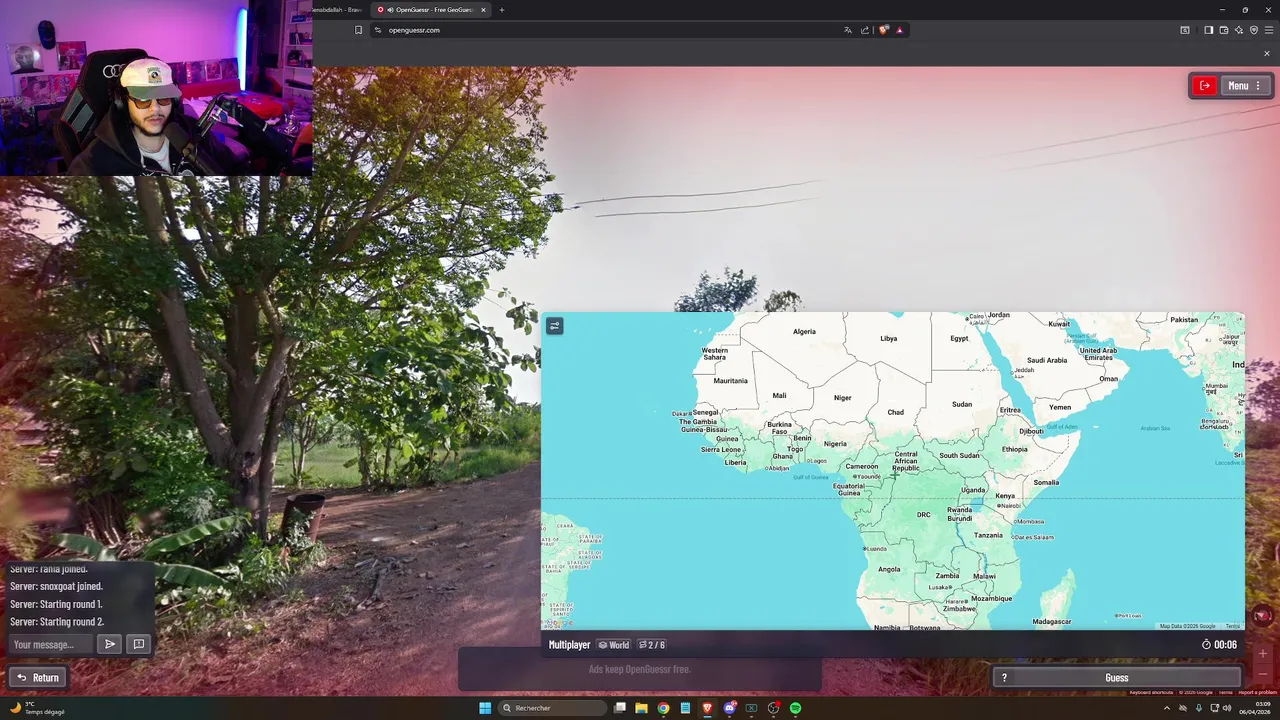
Task: Submit with the Guess button
Action: click(x=1117, y=678)
